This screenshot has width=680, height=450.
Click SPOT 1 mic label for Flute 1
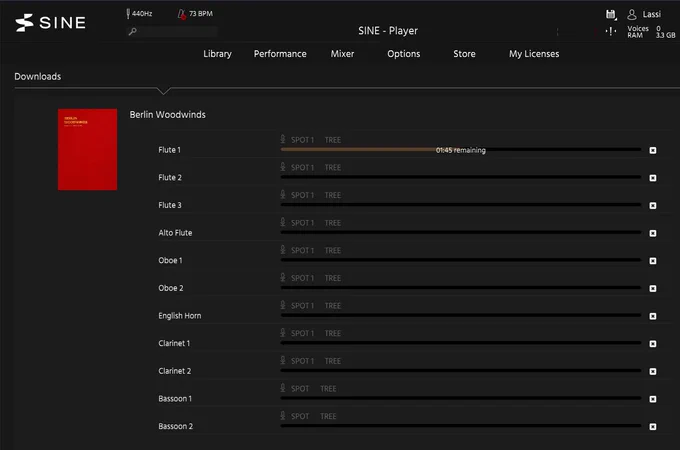(302, 140)
